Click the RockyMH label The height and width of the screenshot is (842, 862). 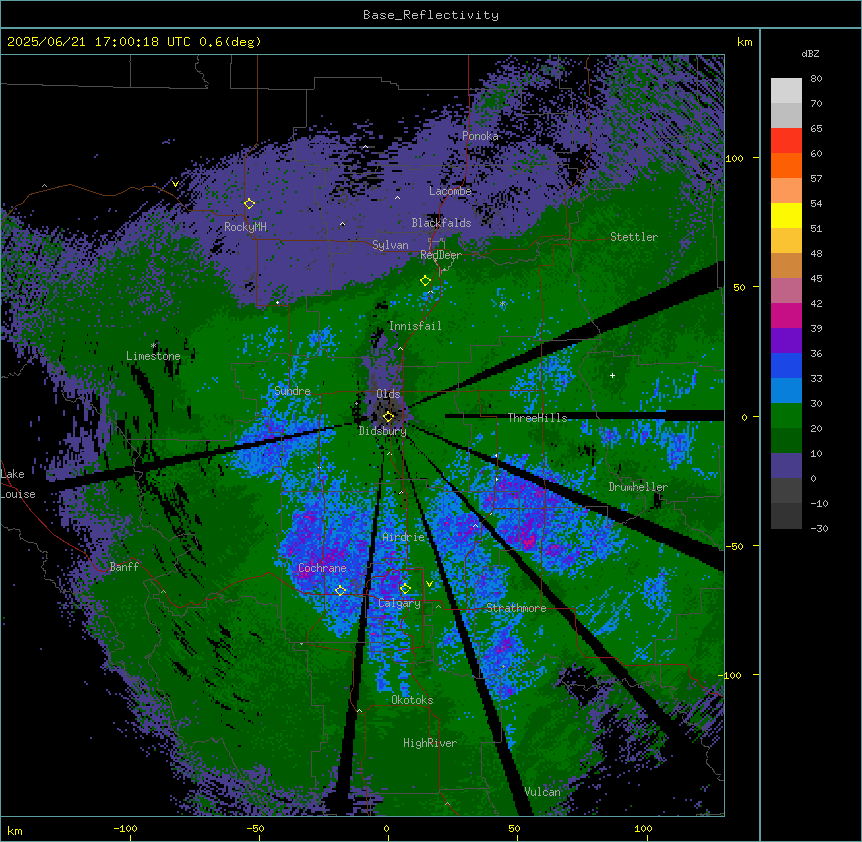pyautogui.click(x=245, y=226)
